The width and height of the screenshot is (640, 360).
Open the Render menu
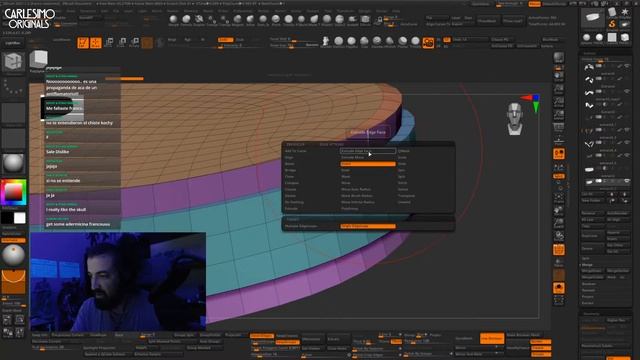click(x=264, y=11)
